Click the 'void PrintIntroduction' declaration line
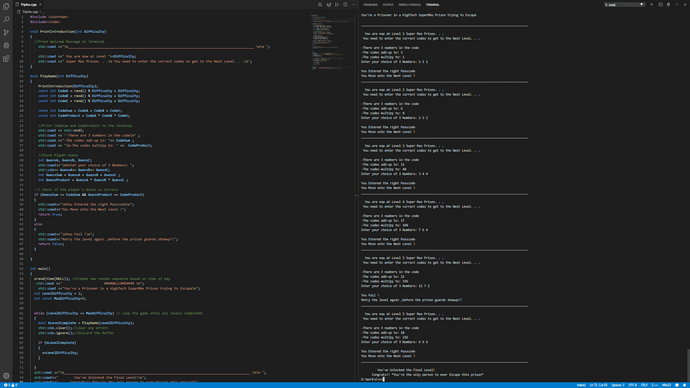 click(x=68, y=32)
